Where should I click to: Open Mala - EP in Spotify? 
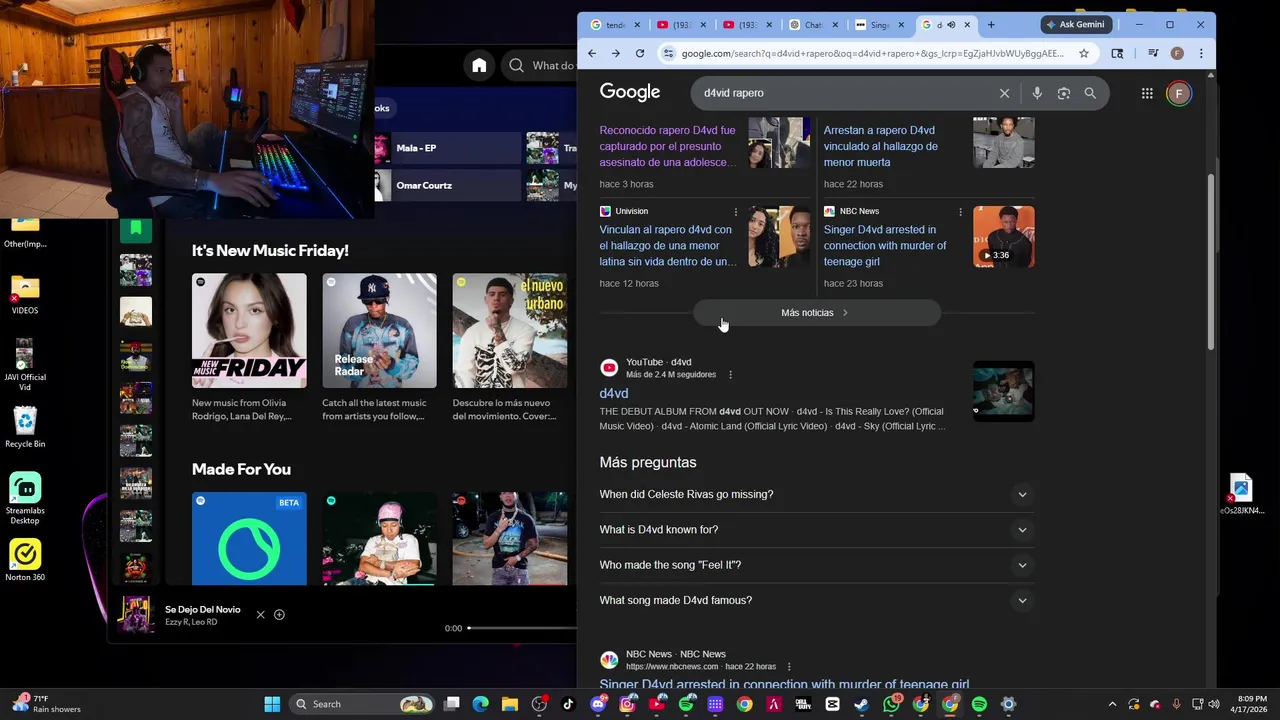447,148
